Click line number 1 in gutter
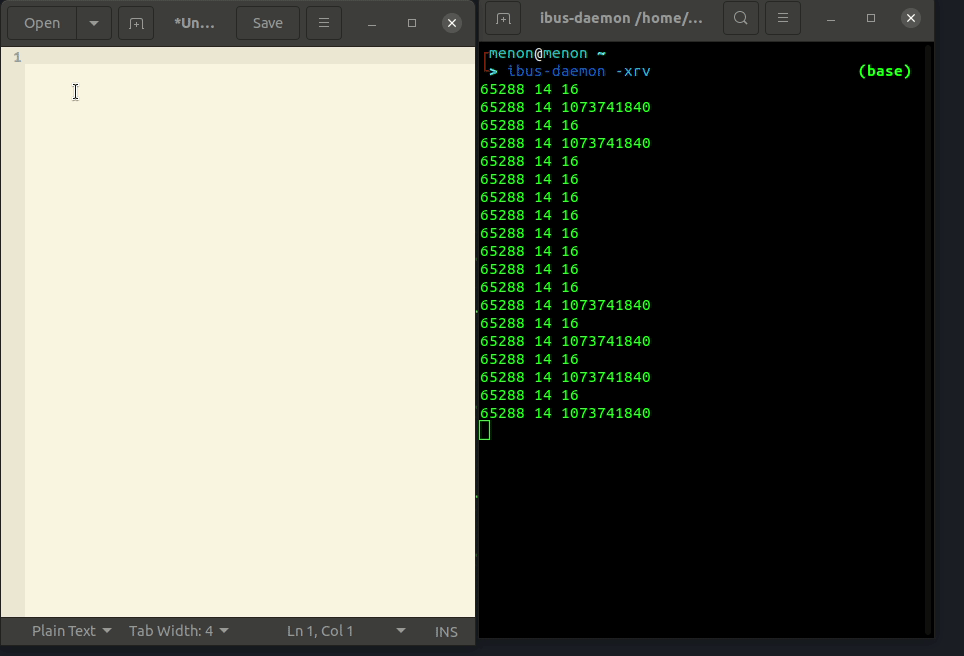 pyautogui.click(x=17, y=57)
